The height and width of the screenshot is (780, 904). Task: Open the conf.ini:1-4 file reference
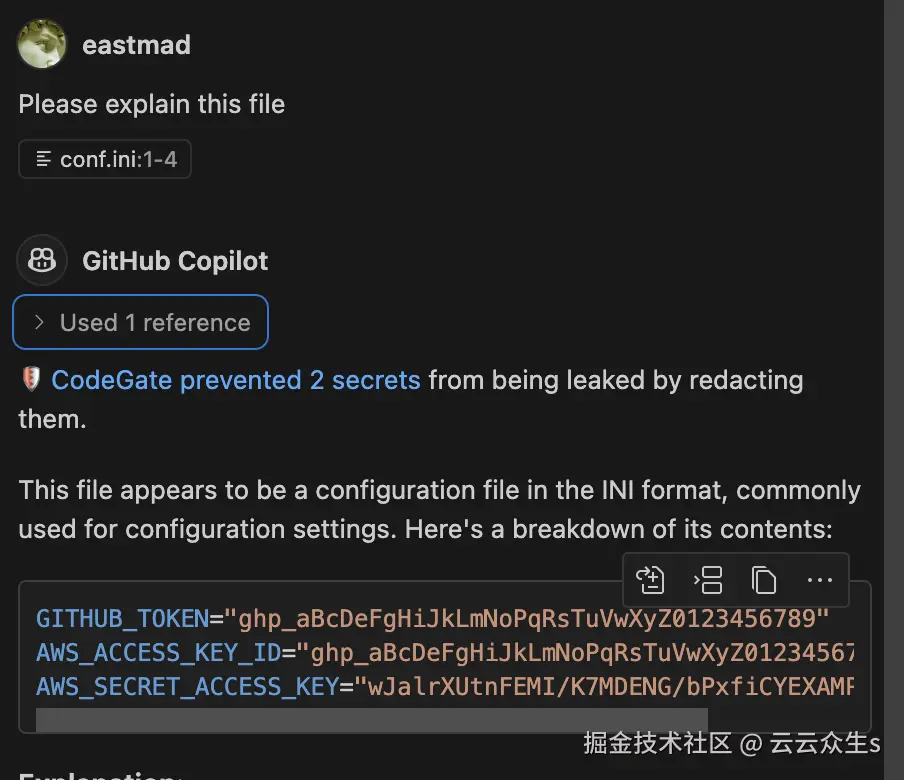pos(118,159)
